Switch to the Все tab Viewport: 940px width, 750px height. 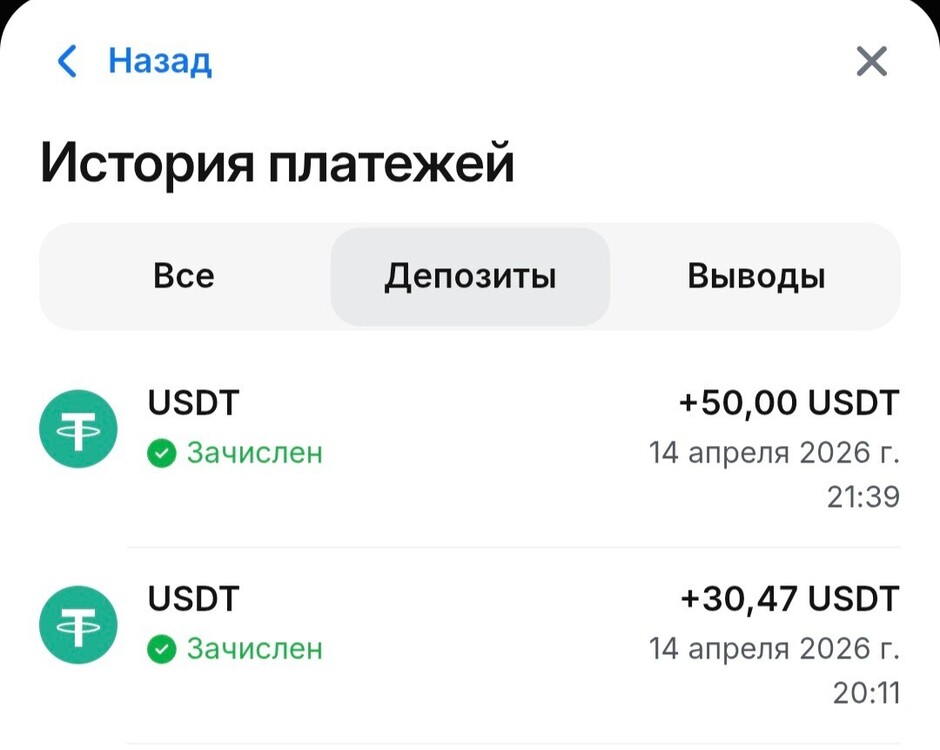pos(184,276)
